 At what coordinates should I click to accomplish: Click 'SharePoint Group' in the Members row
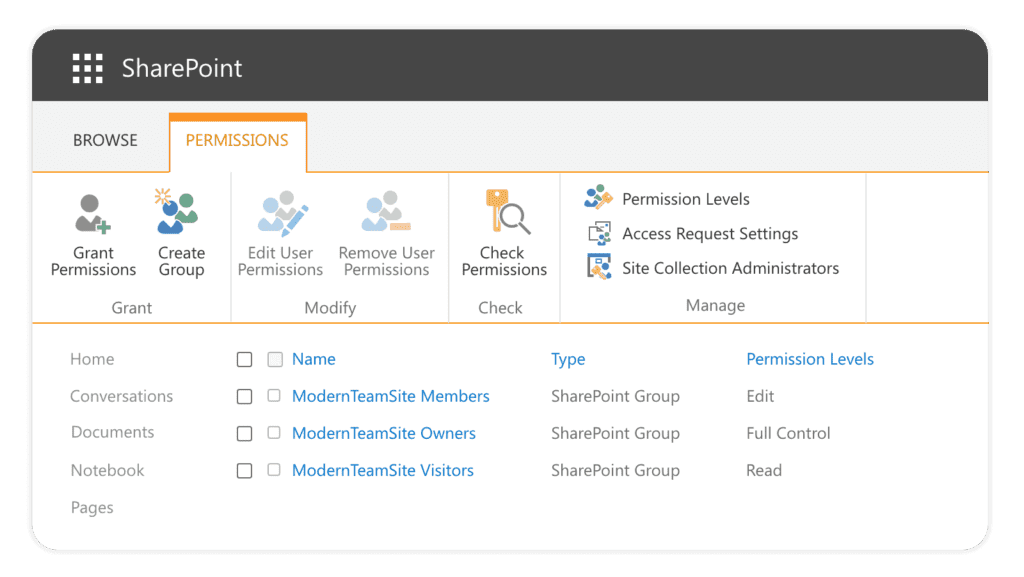(615, 396)
